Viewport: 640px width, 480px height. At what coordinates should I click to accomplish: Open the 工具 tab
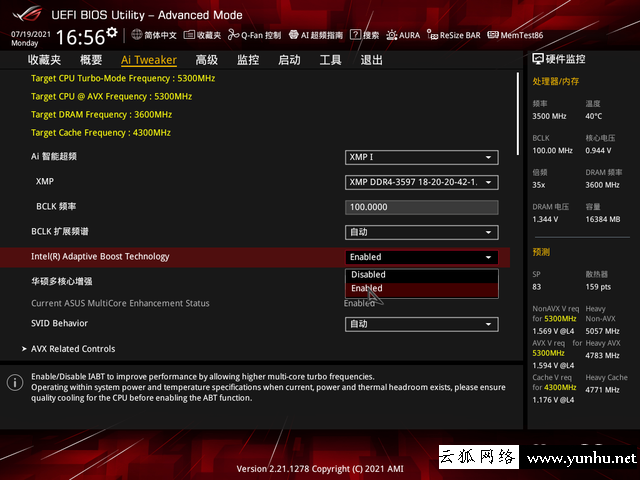(330, 60)
